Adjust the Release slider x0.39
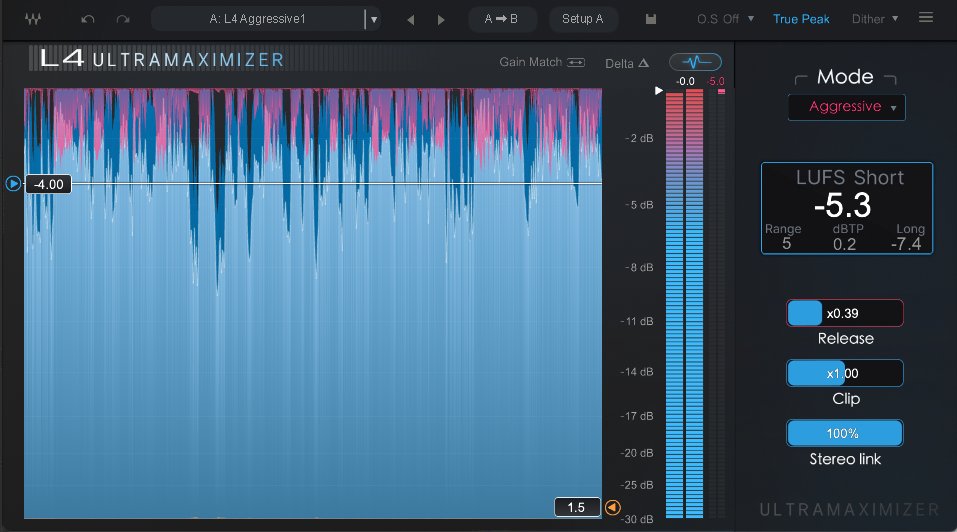Screen dimensions: 957x532 (x=845, y=314)
